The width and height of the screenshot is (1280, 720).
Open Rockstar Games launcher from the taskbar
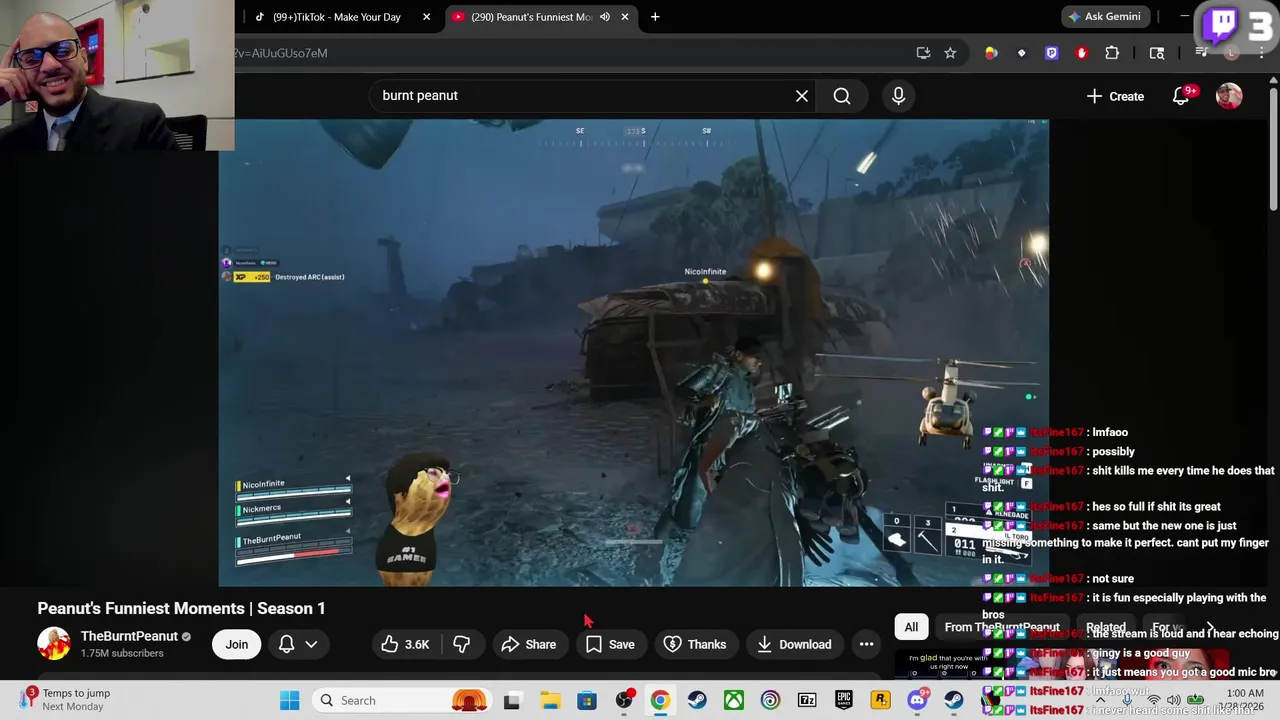[880, 701]
